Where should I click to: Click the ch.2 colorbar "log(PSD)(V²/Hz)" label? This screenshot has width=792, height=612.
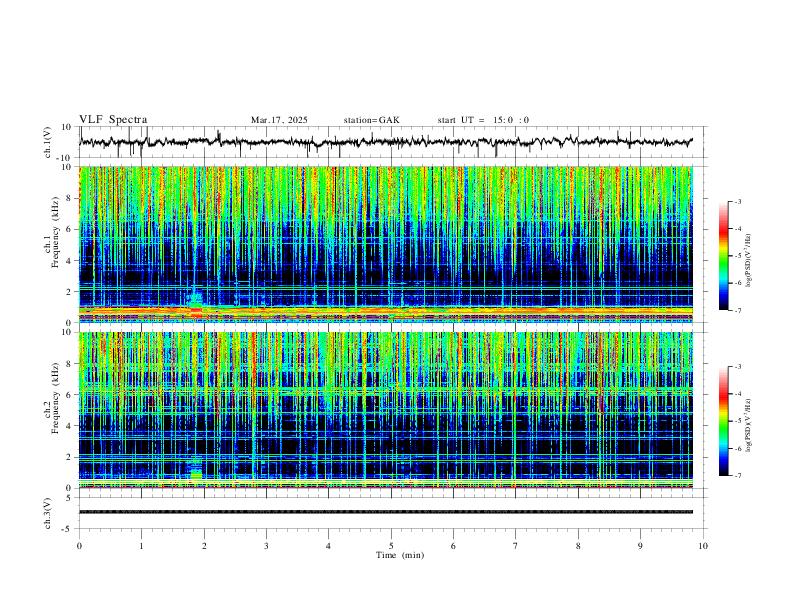click(748, 425)
